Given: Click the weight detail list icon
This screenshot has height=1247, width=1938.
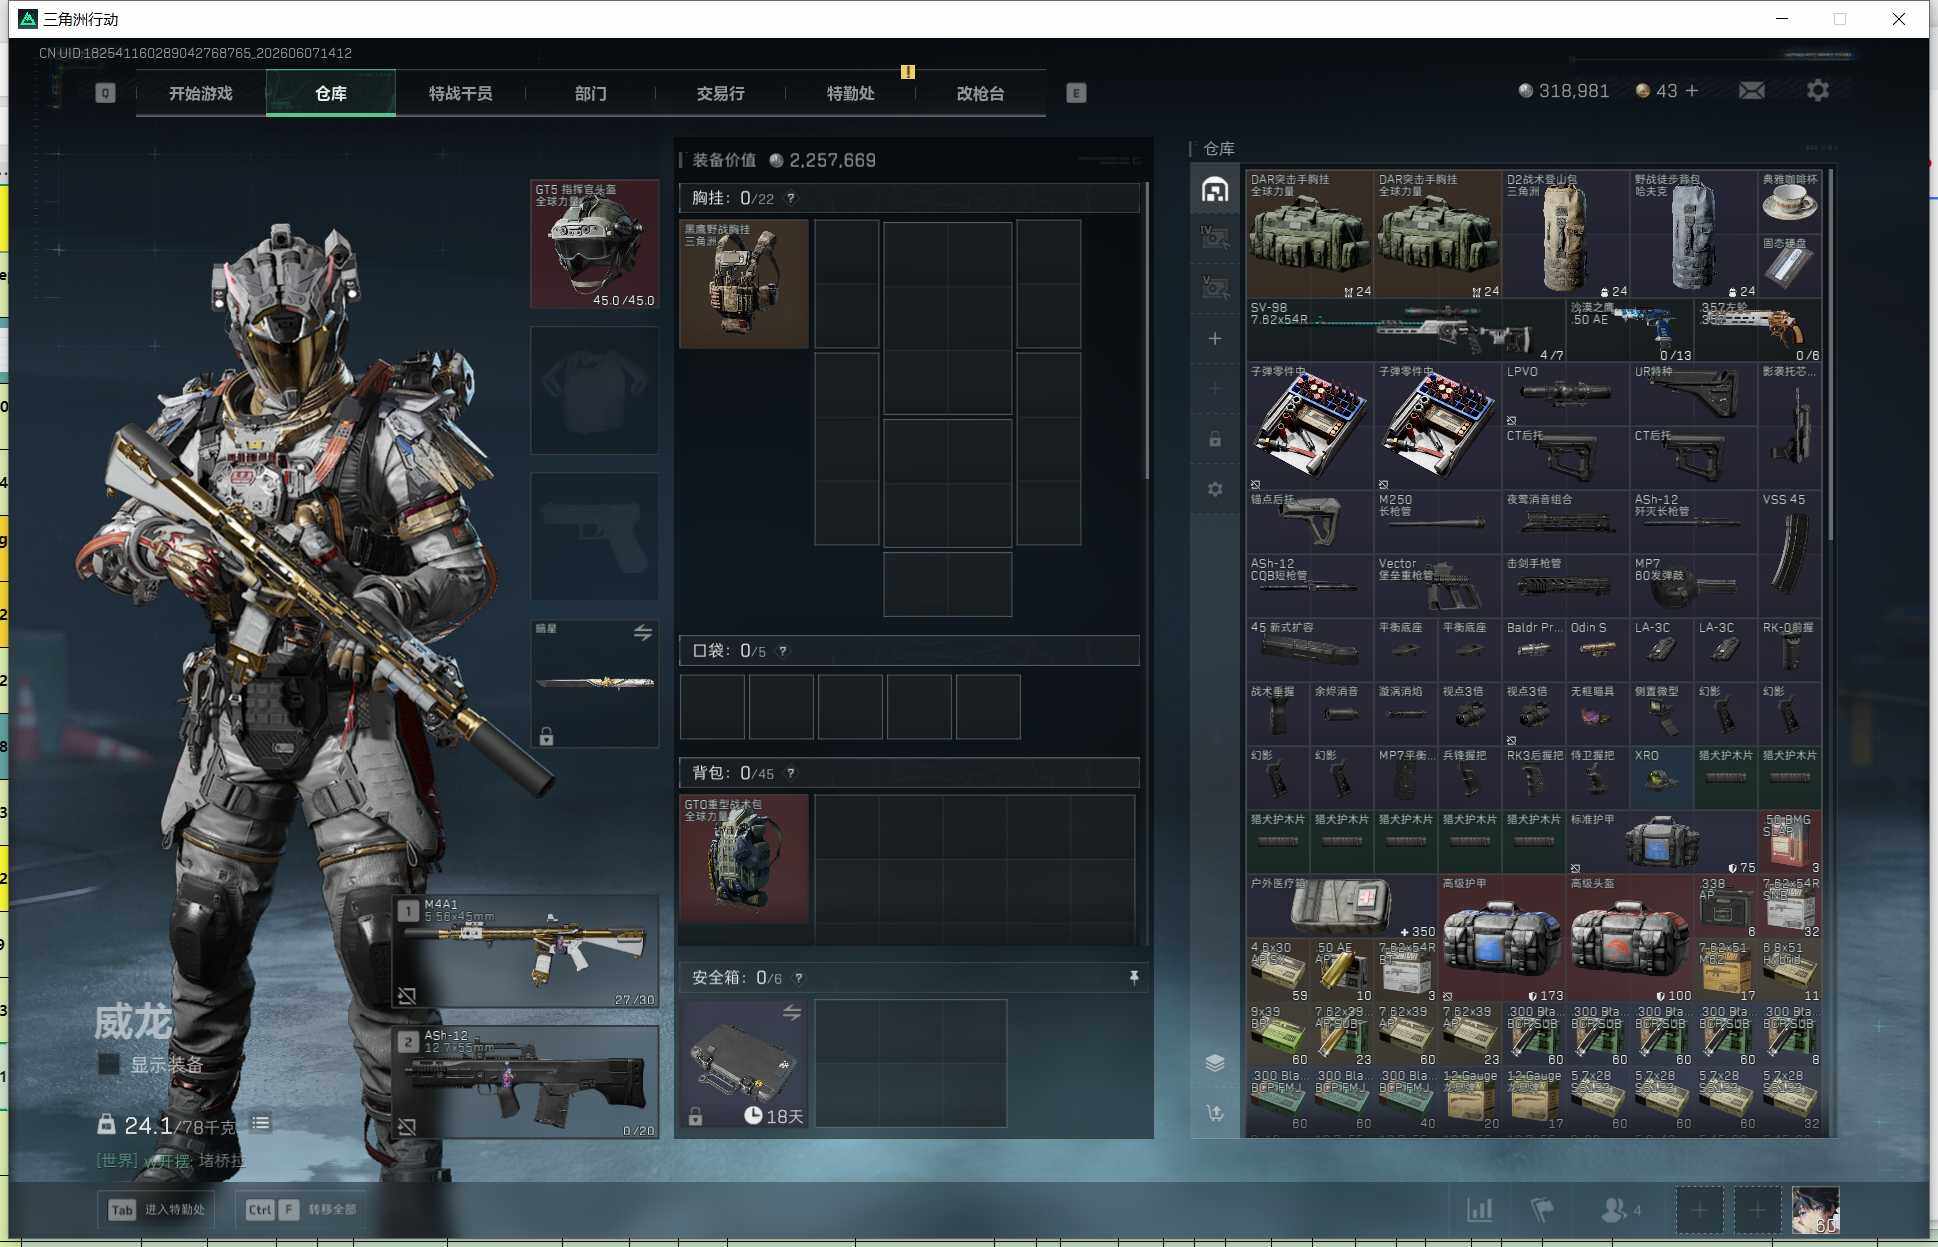Looking at the screenshot, I should pos(261,1123).
